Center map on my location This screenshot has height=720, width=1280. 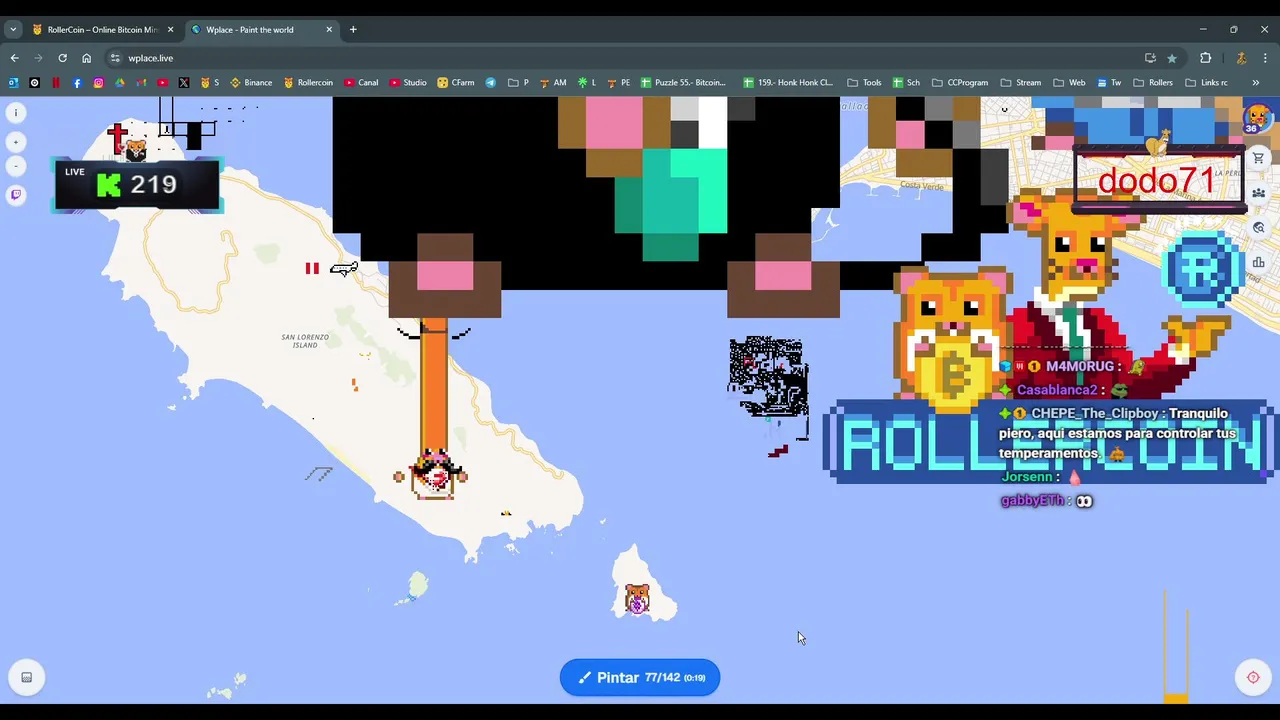tap(1253, 677)
